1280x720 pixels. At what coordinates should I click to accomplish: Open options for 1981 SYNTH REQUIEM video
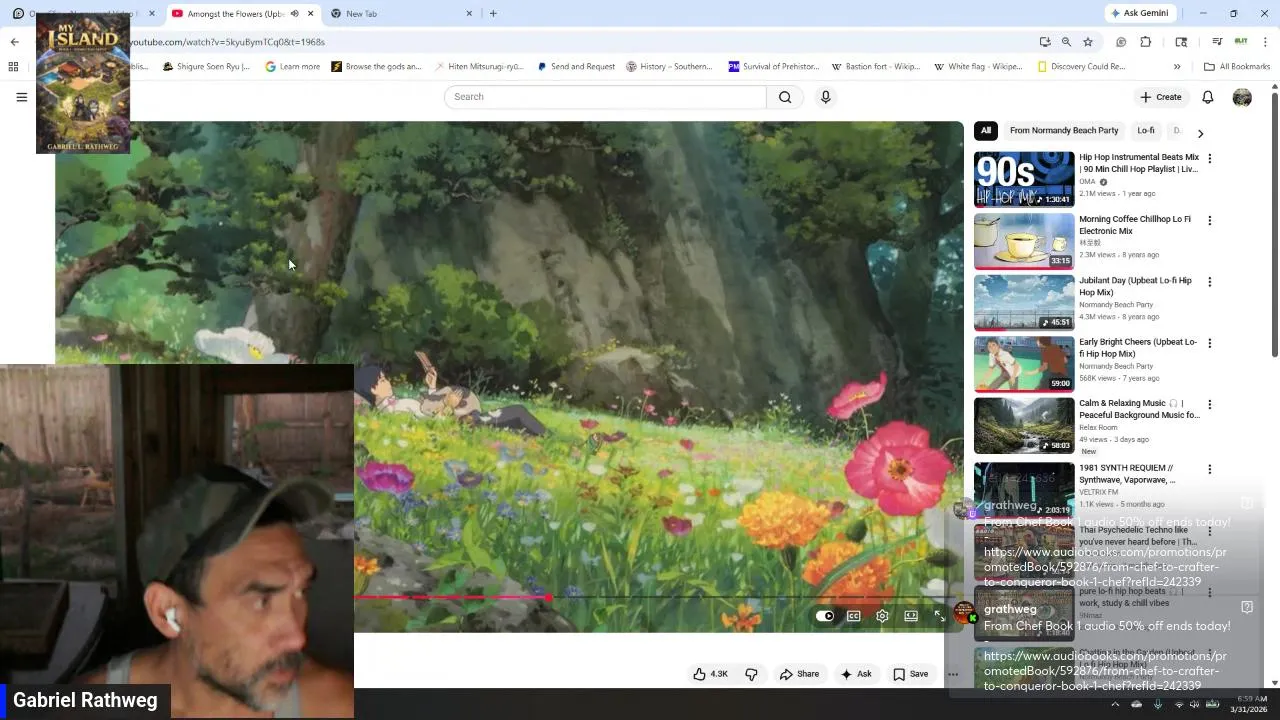1209,469
